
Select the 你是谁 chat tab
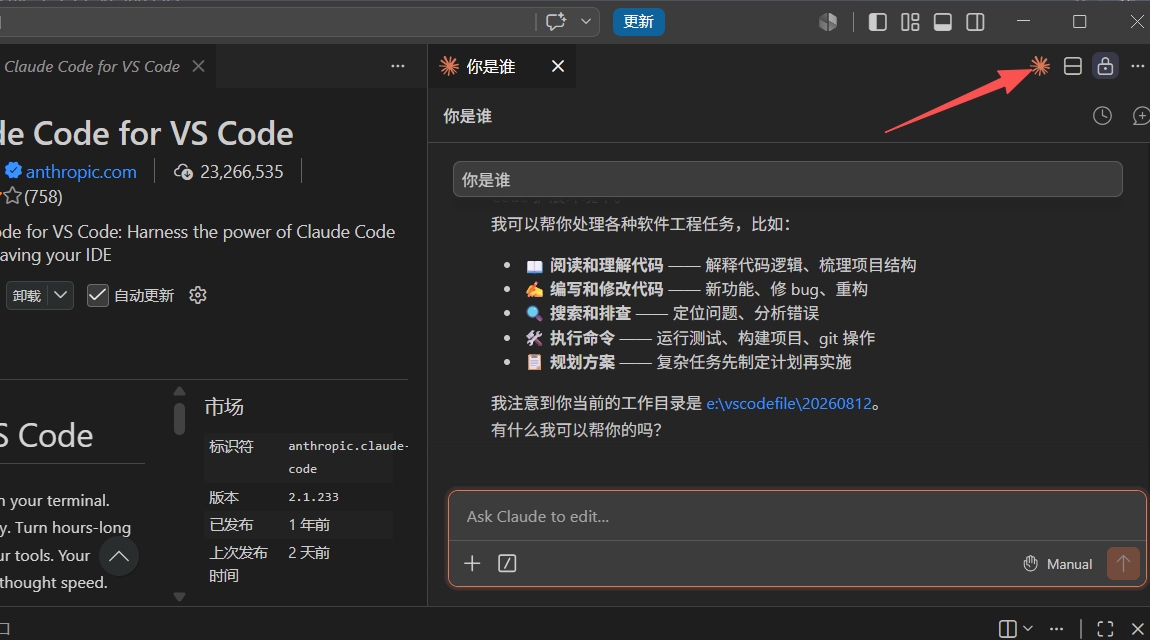[x=490, y=67]
